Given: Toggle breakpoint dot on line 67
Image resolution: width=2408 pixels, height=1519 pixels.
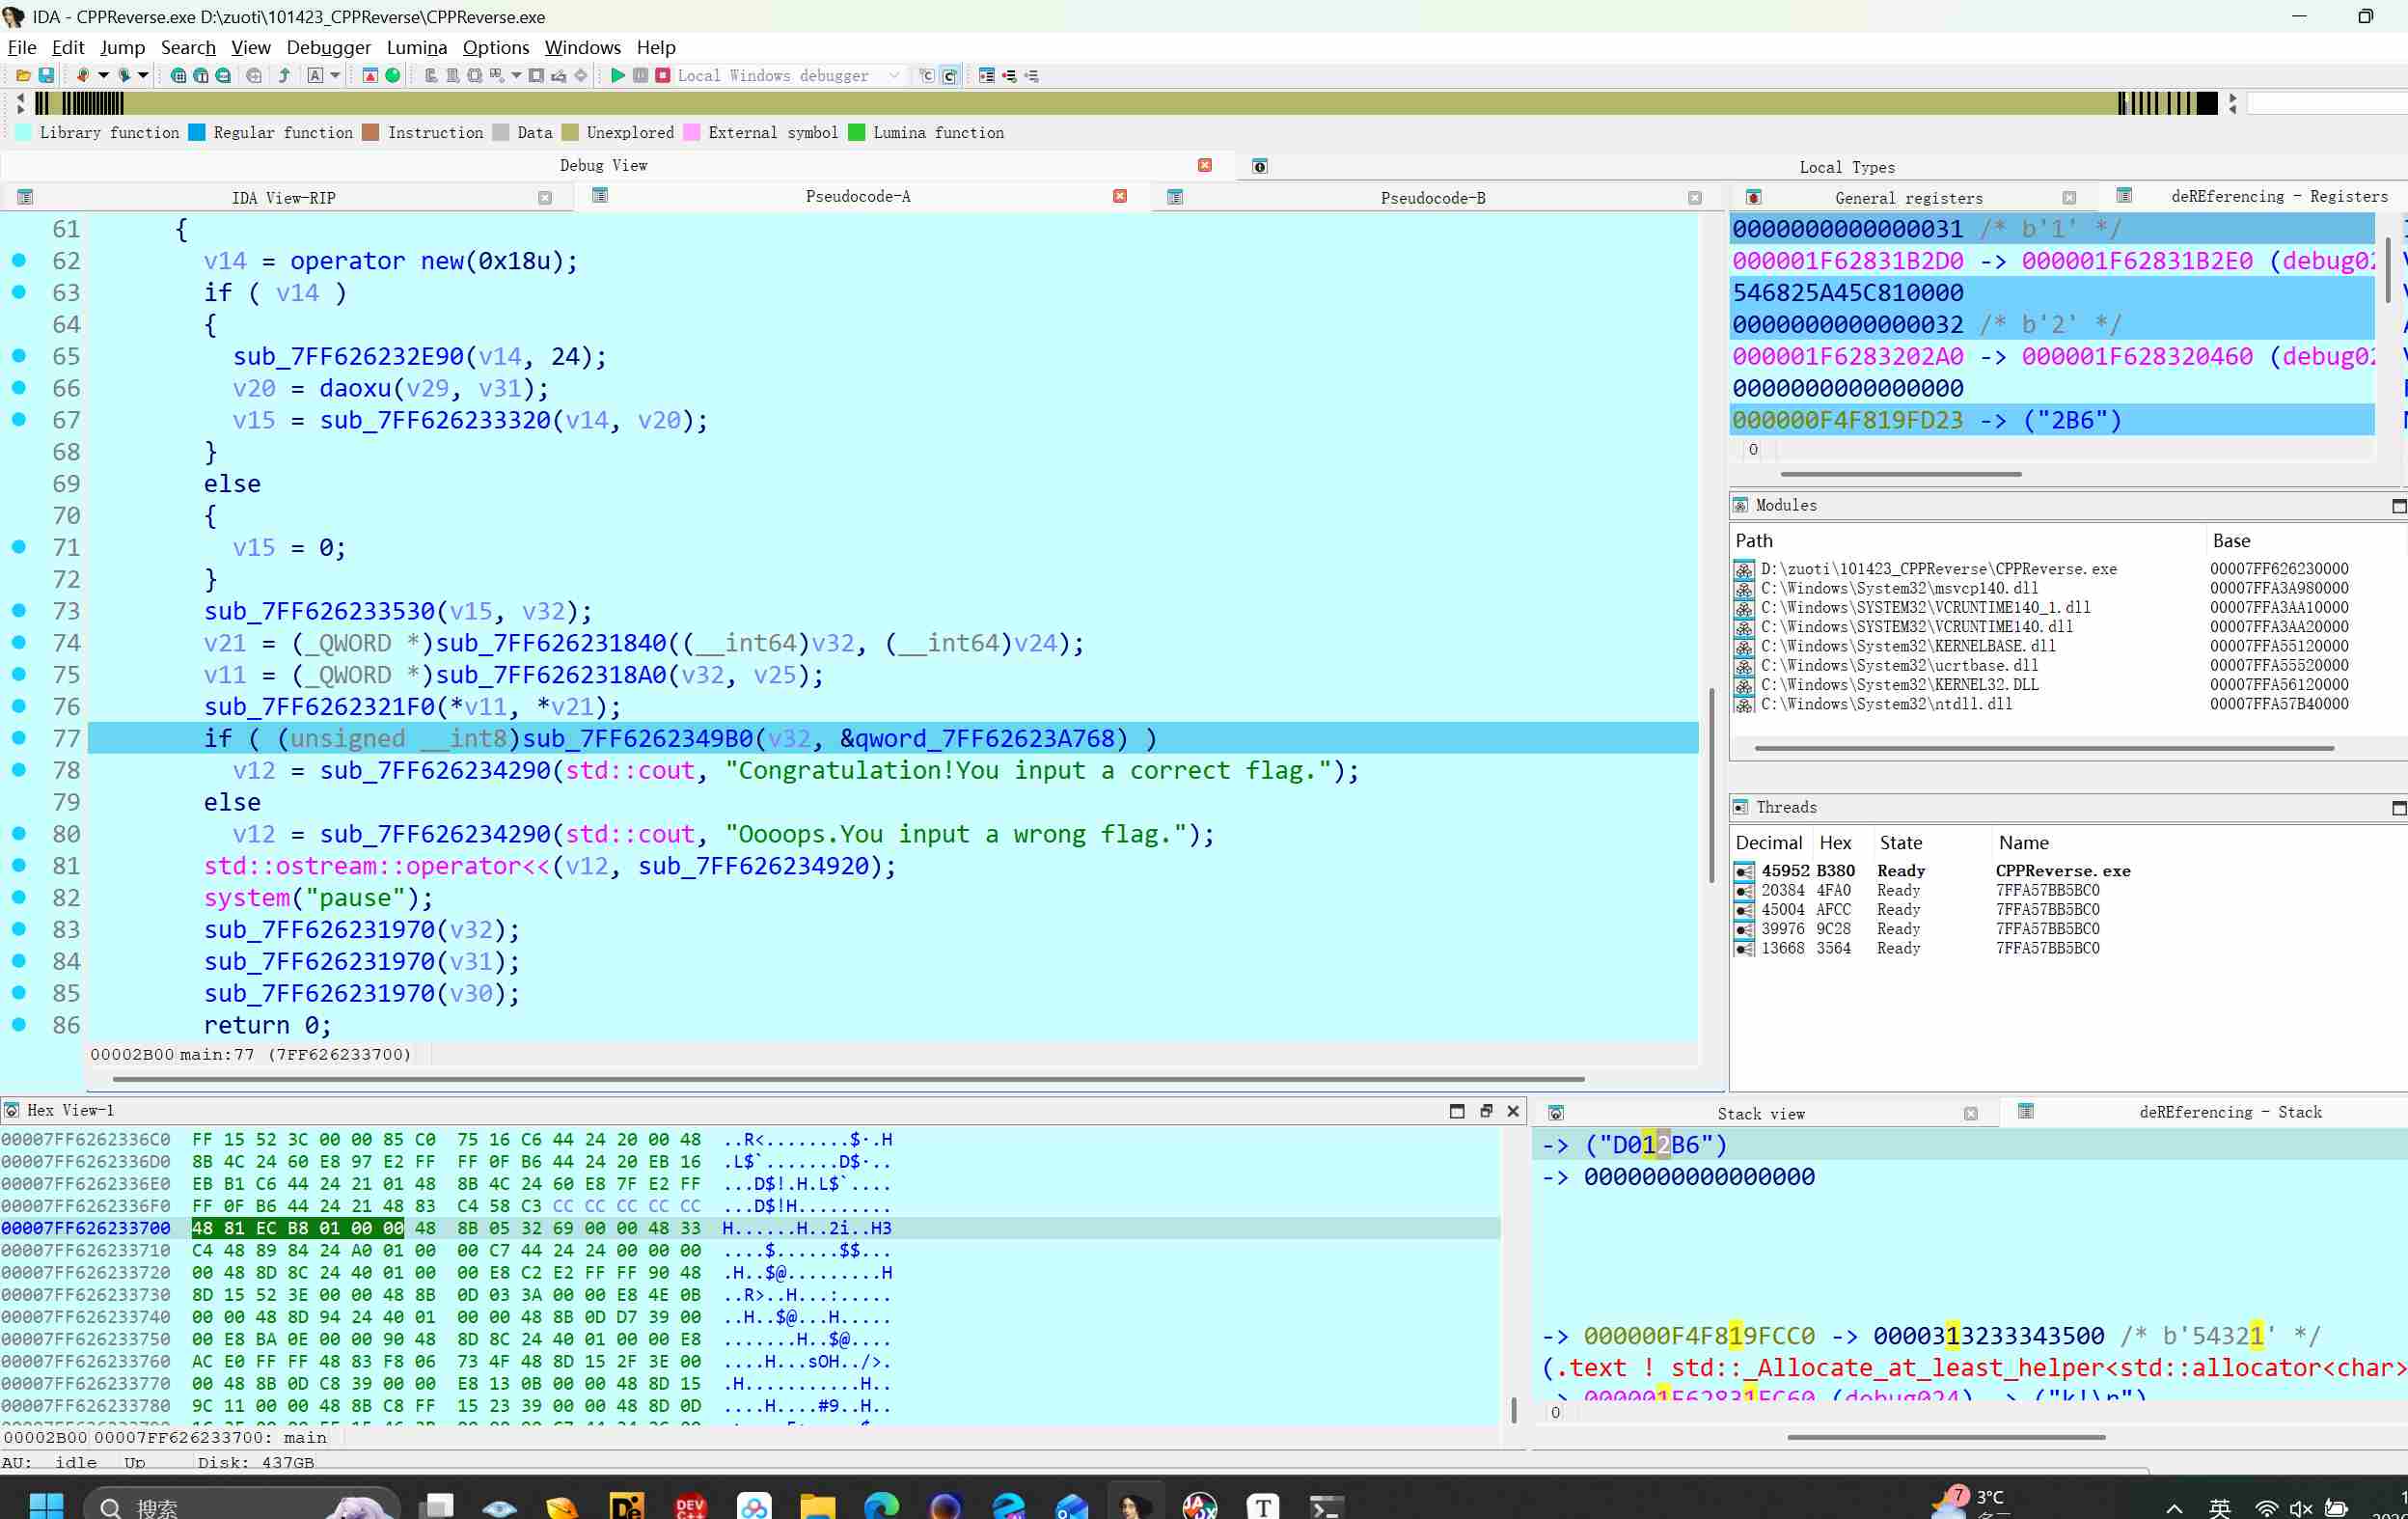Looking at the screenshot, I should click(x=19, y=420).
